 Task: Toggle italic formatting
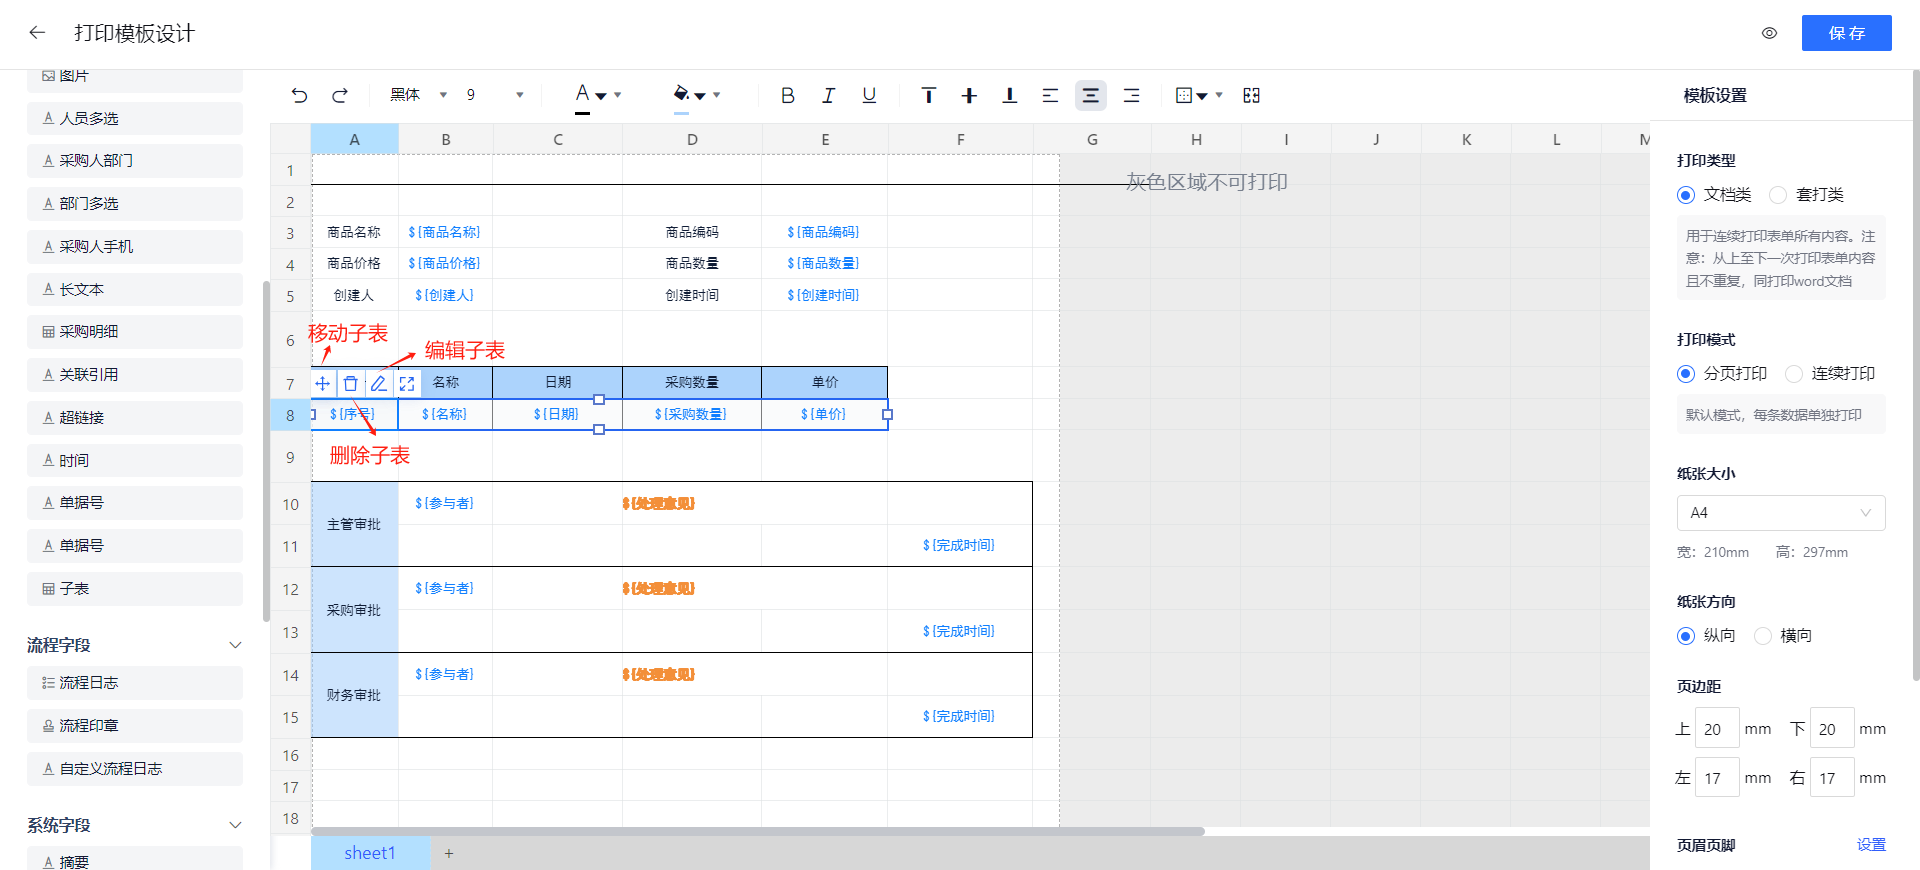coord(828,95)
